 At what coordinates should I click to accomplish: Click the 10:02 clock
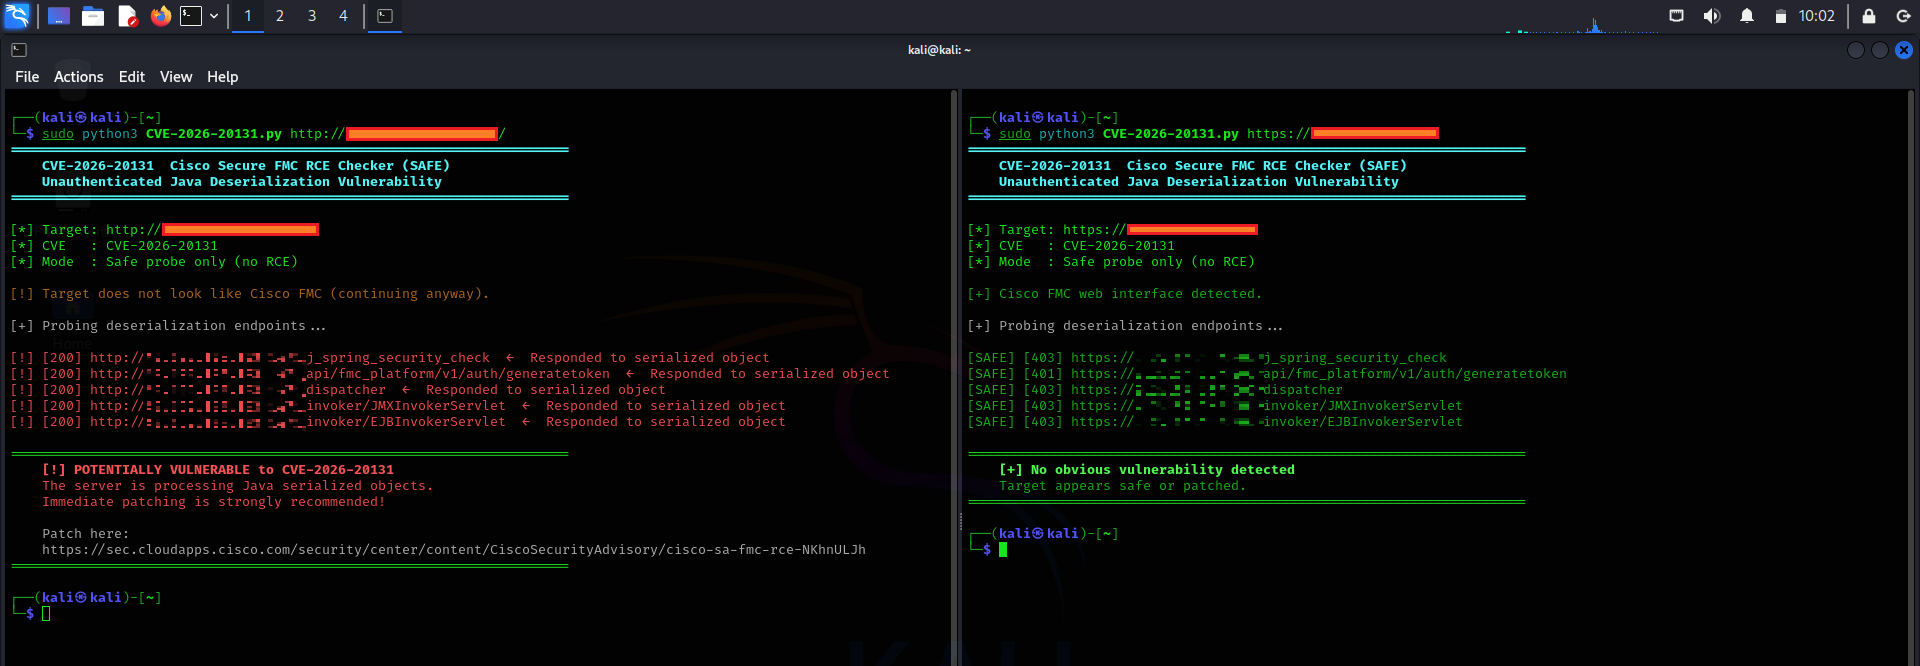pyautogui.click(x=1817, y=16)
